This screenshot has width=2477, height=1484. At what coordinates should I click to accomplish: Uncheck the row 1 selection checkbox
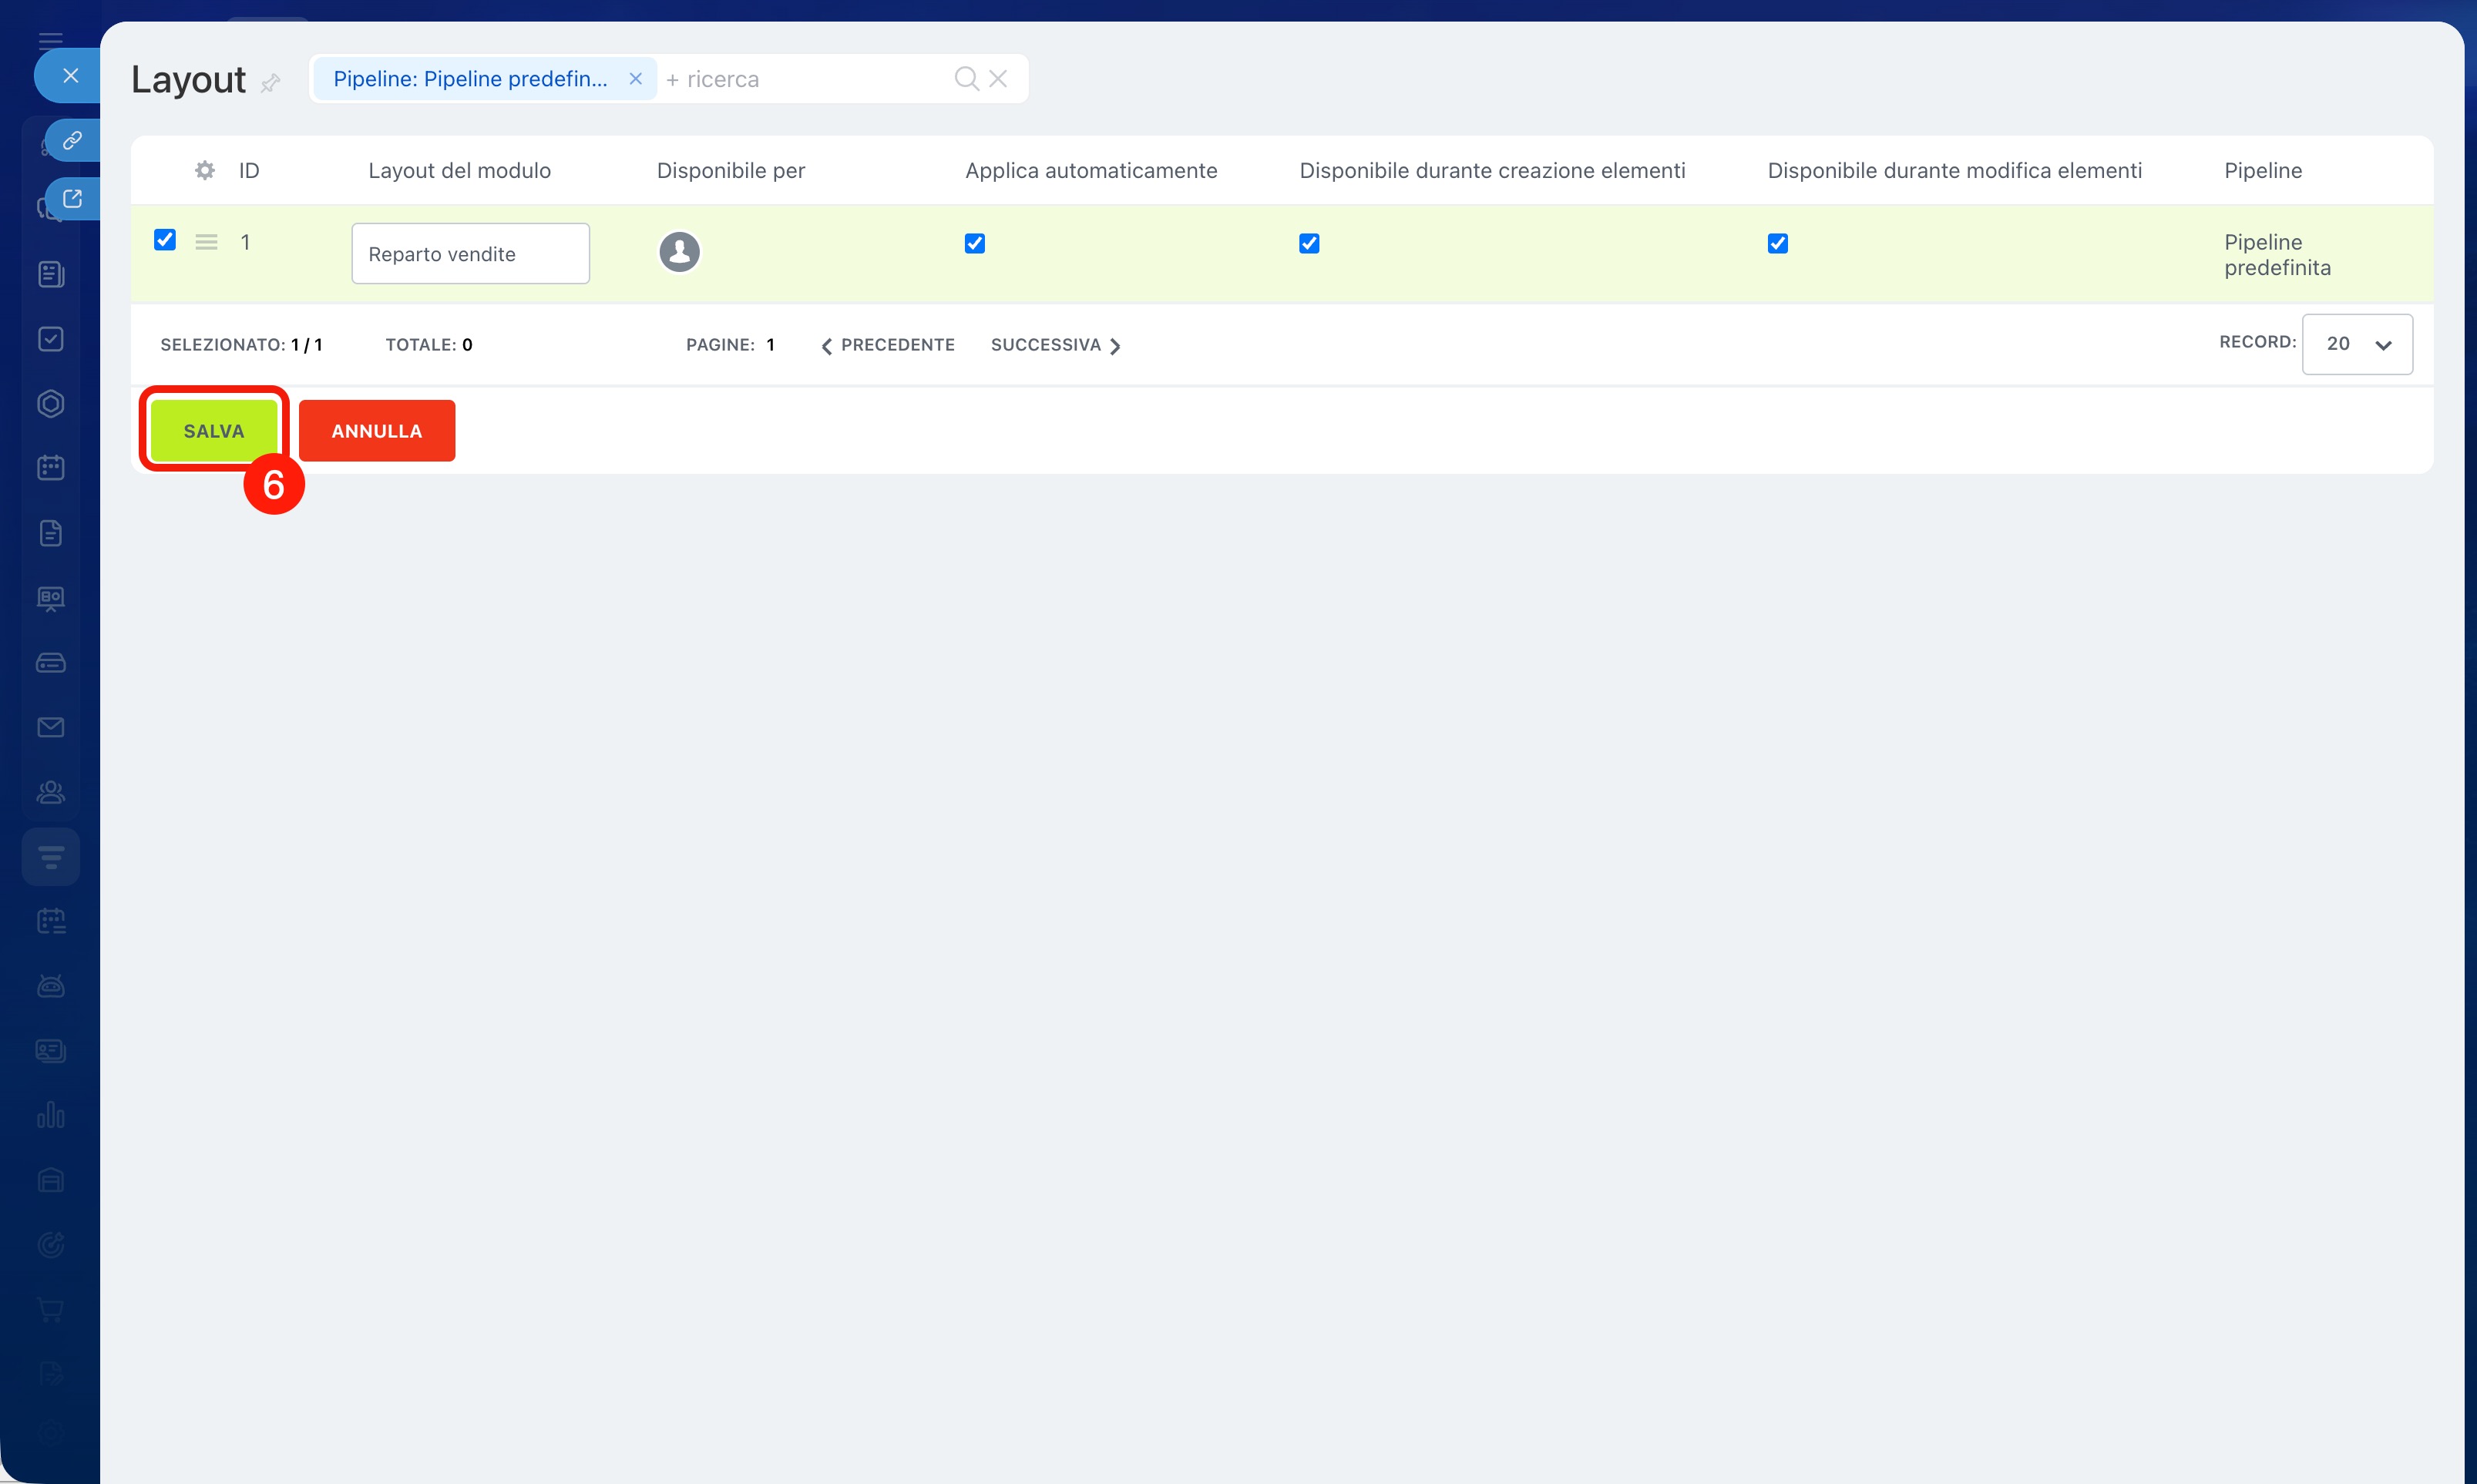[x=165, y=240]
